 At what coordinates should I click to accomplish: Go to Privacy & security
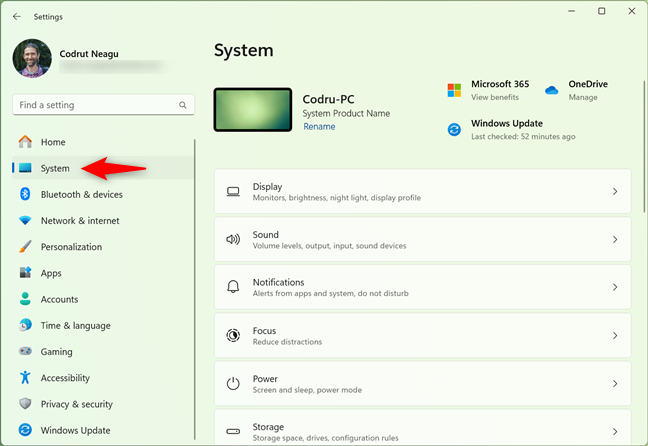(x=103, y=404)
